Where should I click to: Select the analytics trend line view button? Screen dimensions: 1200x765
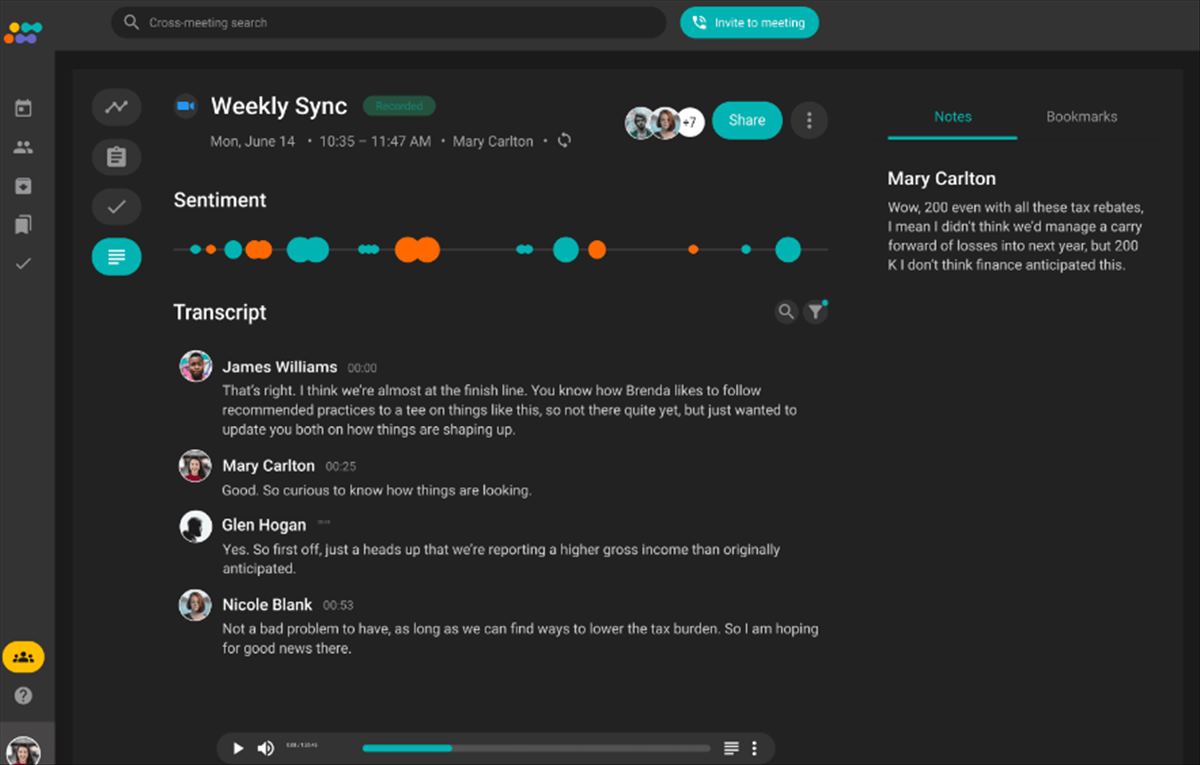tap(117, 107)
